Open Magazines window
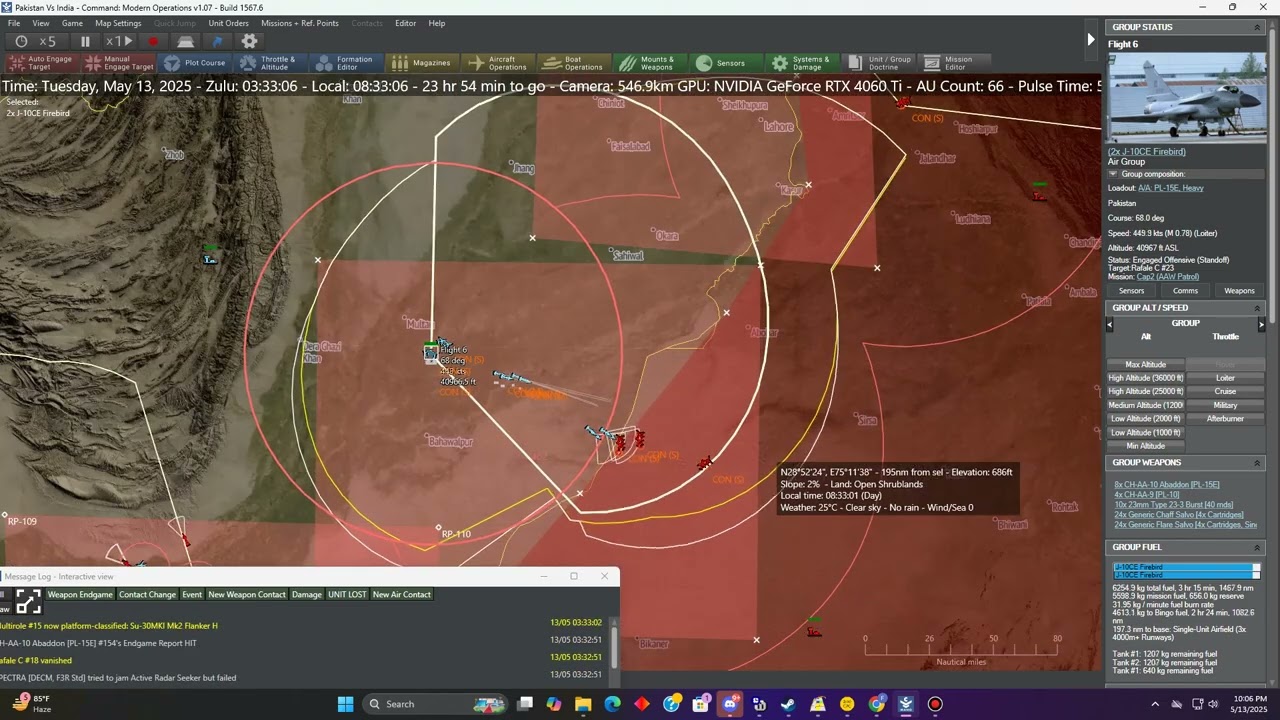This screenshot has width=1280, height=720. pos(422,63)
